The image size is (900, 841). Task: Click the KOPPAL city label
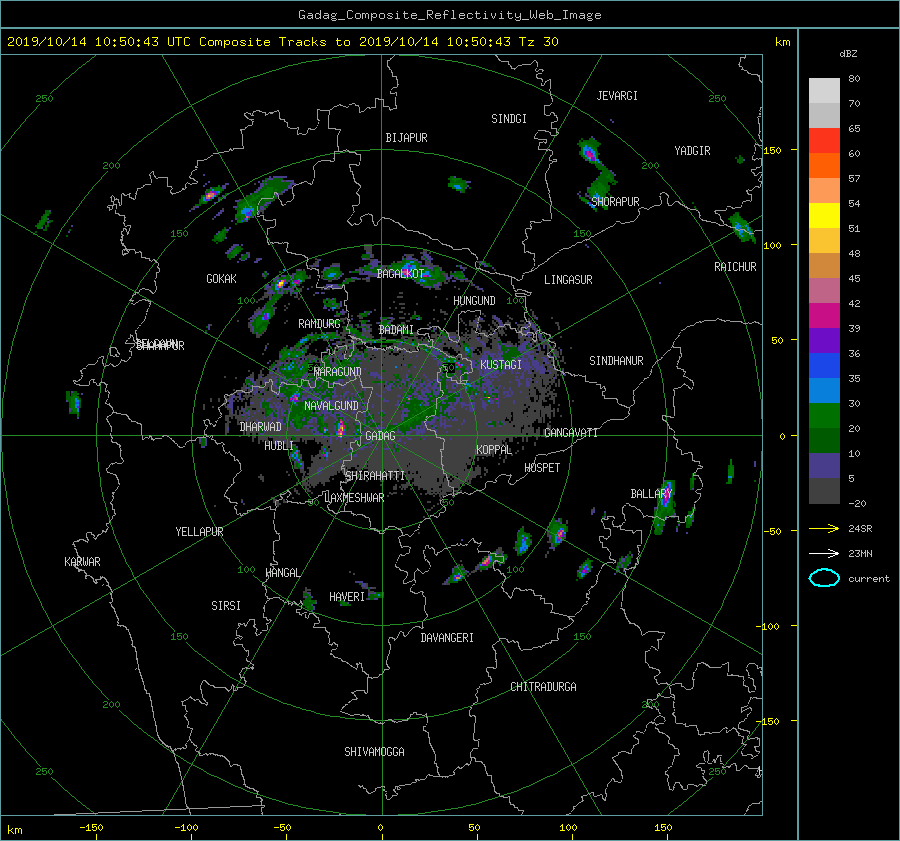[494, 449]
